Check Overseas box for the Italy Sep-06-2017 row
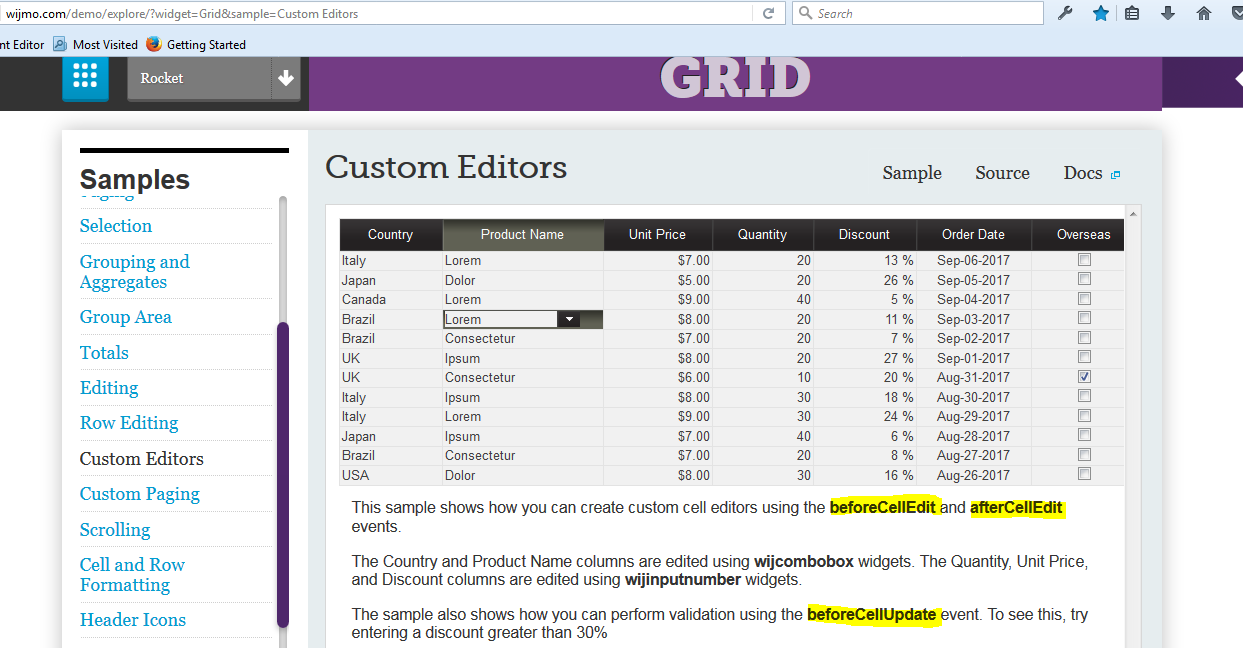1243x648 pixels. [x=1084, y=260]
